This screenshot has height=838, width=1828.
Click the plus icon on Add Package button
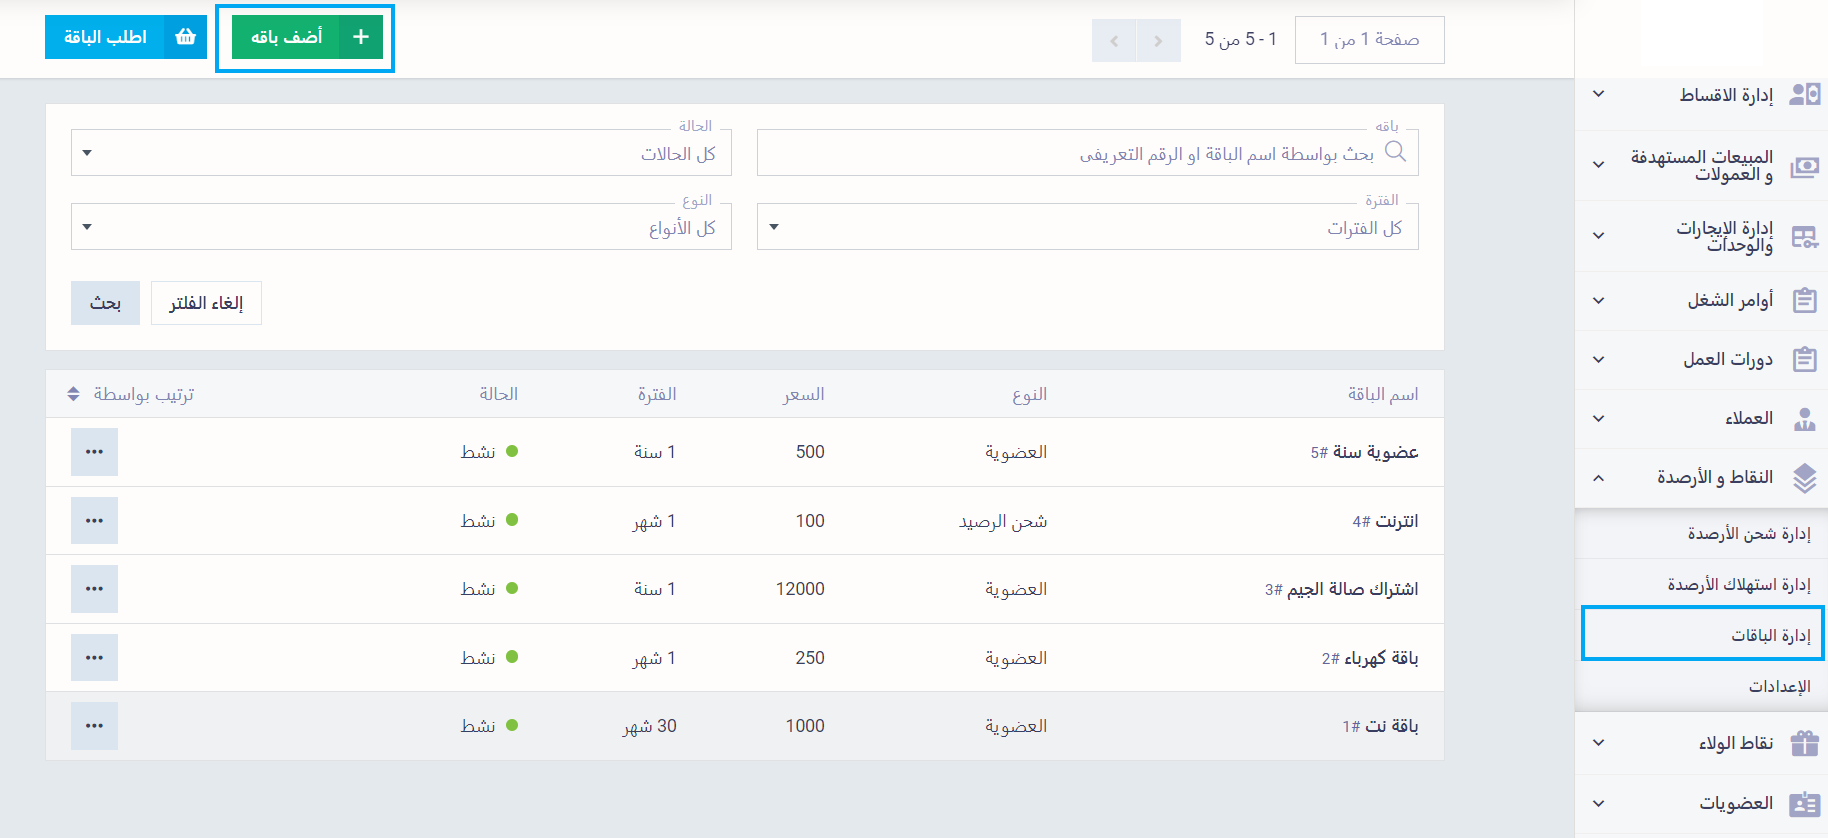[x=361, y=37]
